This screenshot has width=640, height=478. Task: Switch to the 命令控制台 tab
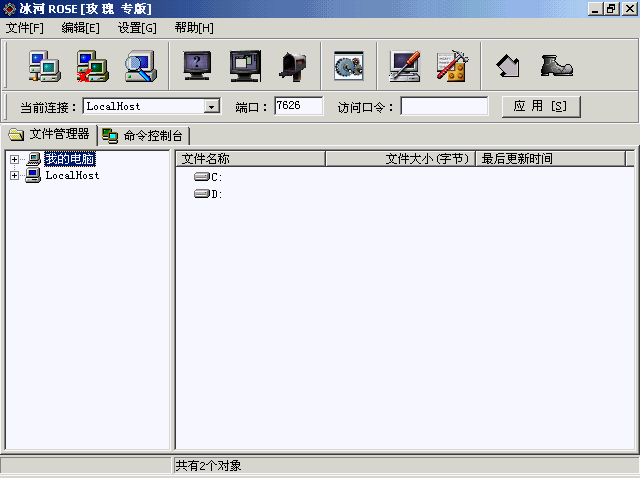point(144,135)
